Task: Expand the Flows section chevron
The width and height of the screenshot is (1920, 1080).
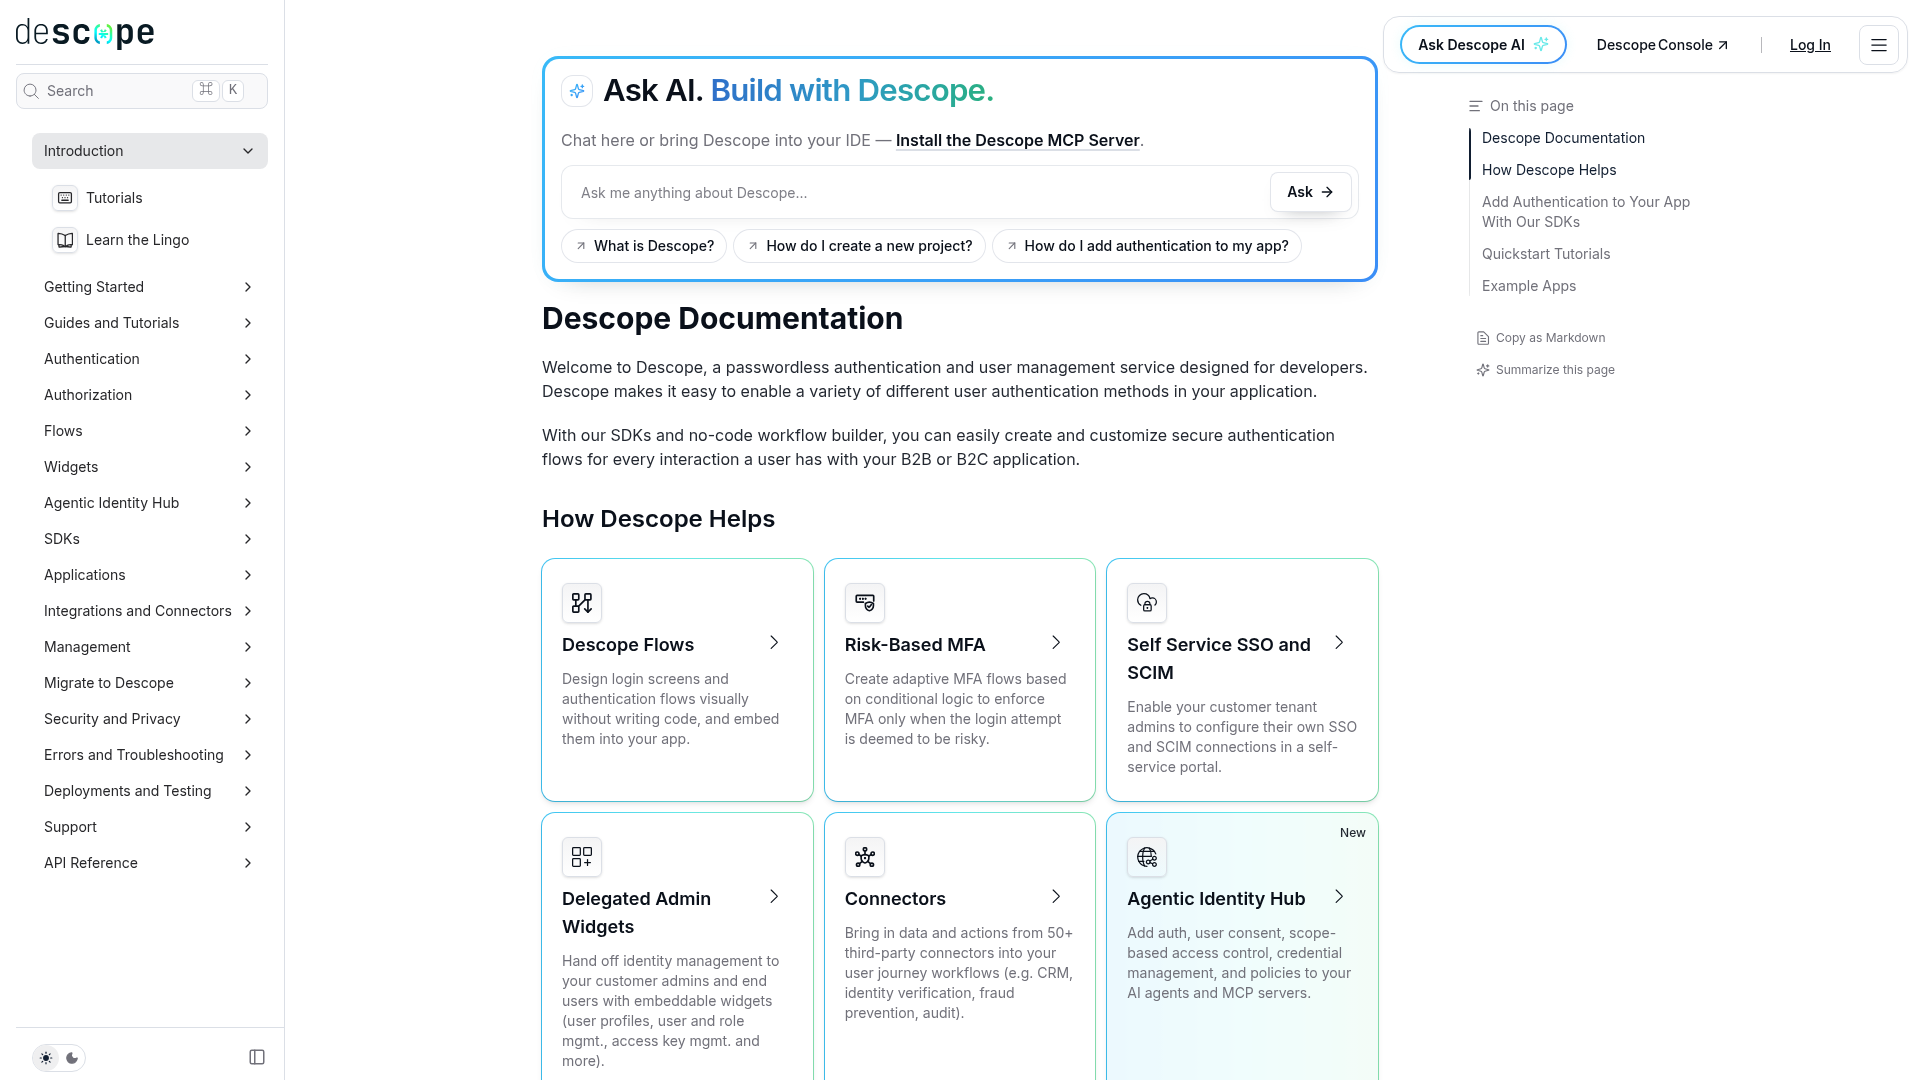Action: [x=248, y=431]
